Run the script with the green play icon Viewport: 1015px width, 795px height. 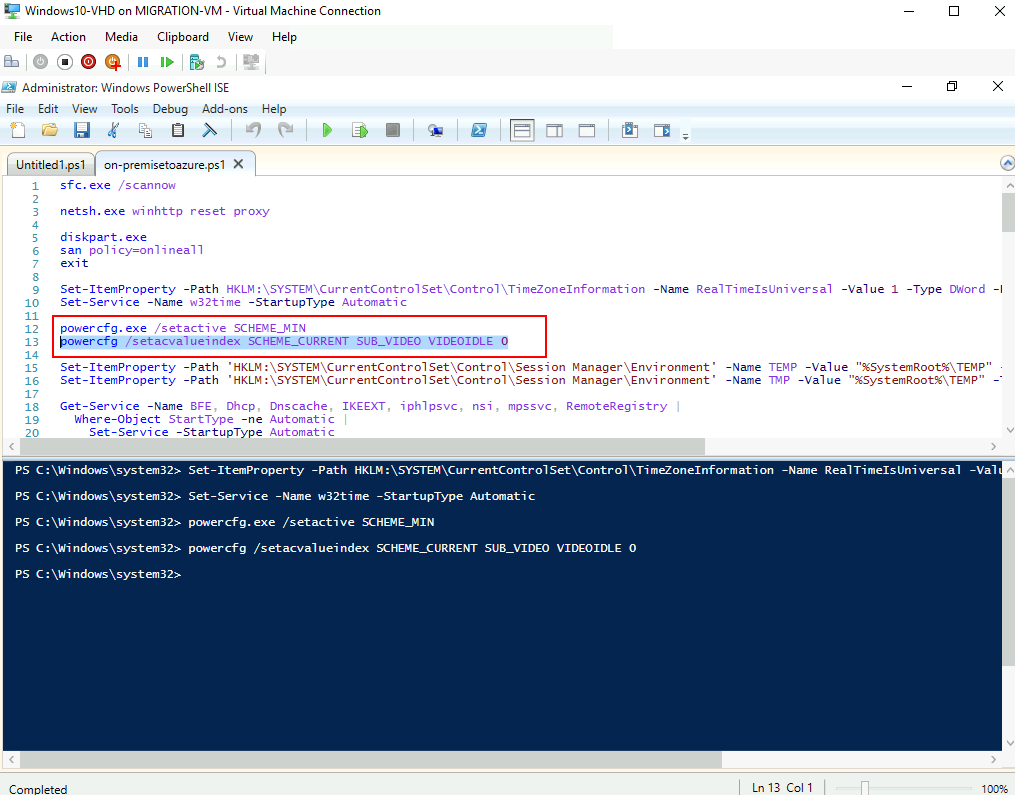(x=327, y=130)
